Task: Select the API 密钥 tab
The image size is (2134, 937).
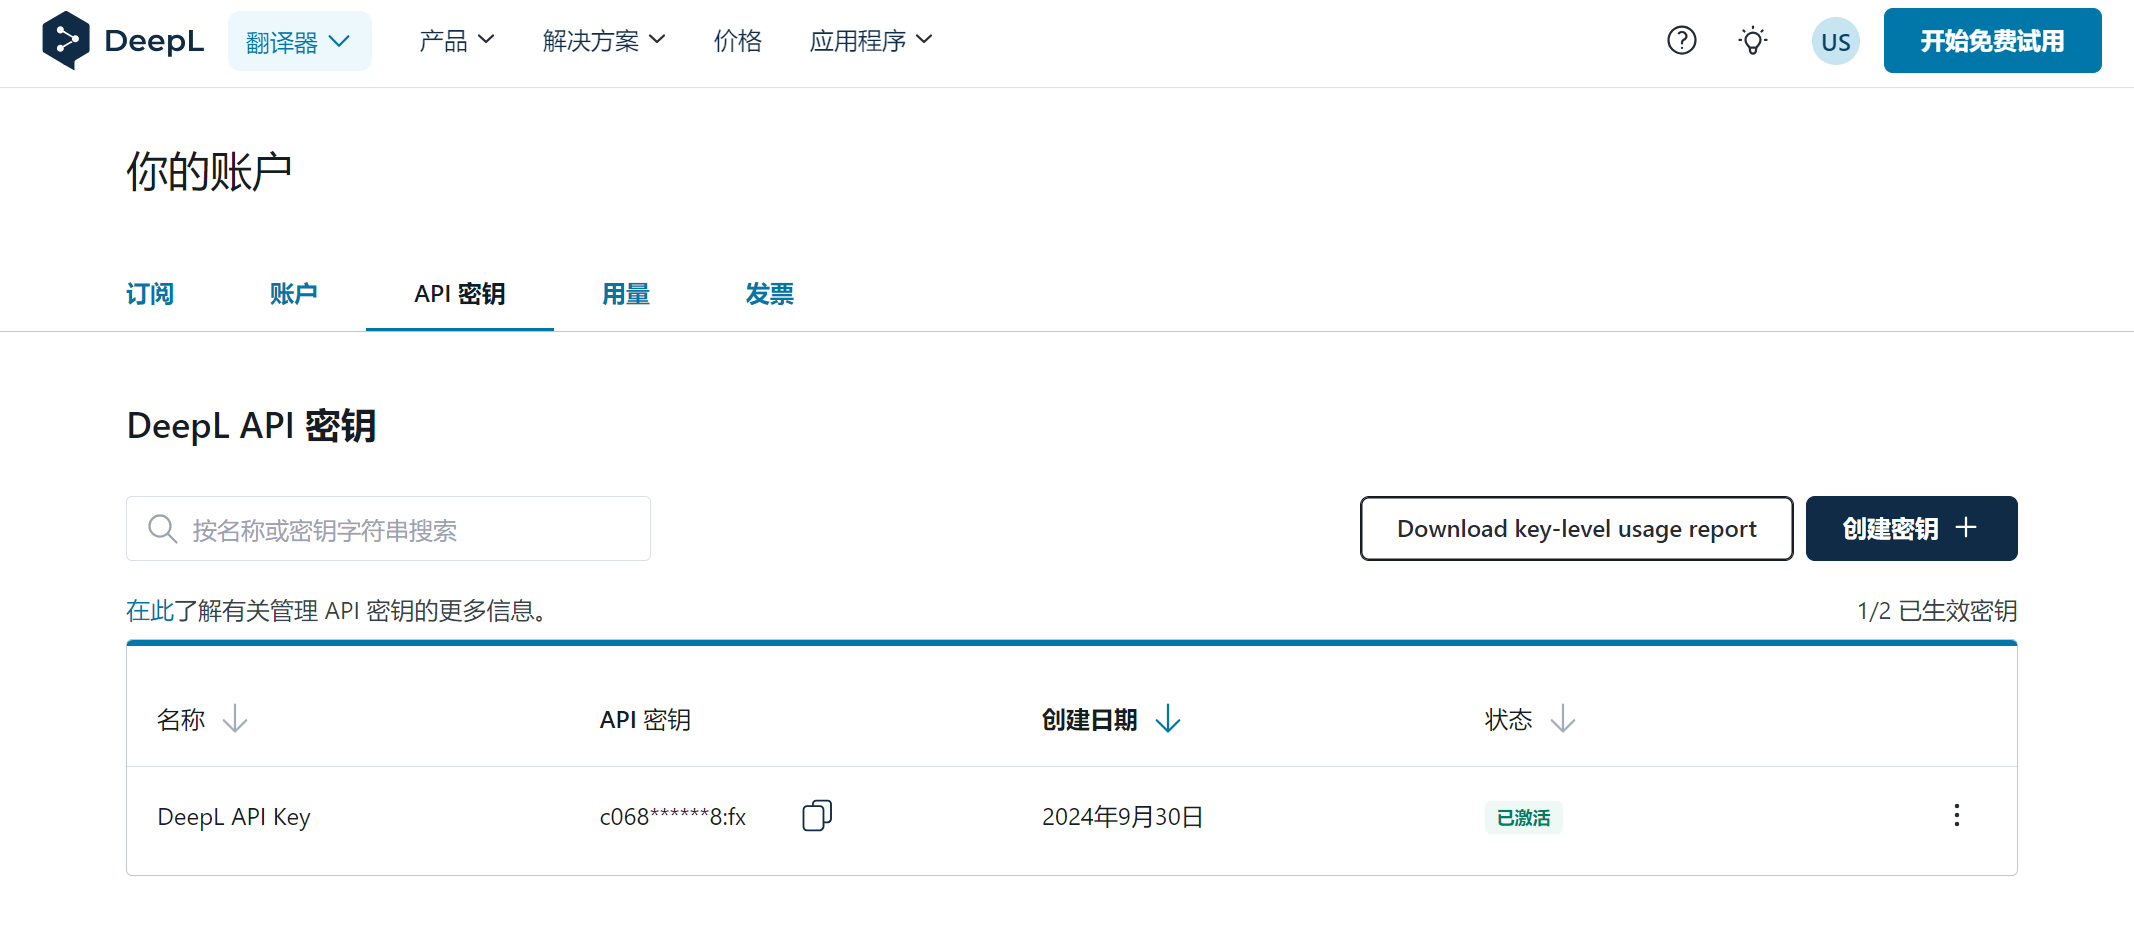Action: 460,294
